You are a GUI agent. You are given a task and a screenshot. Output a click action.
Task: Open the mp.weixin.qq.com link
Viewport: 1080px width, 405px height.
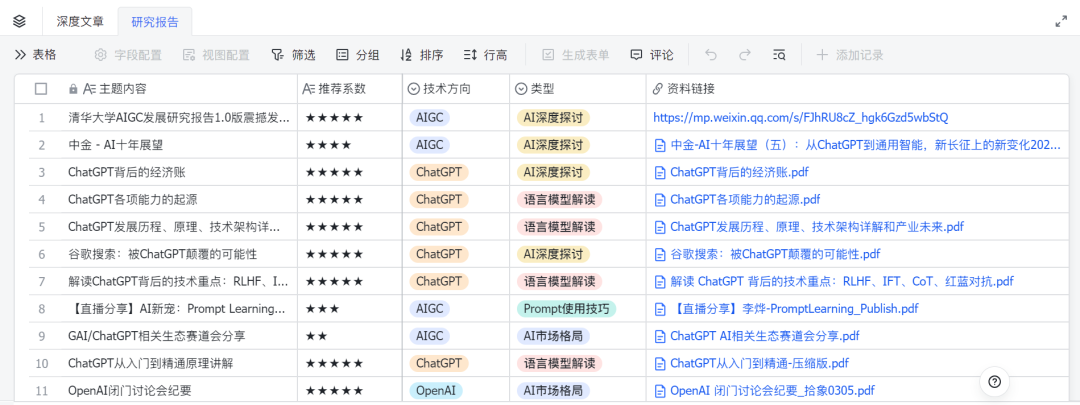click(x=800, y=117)
